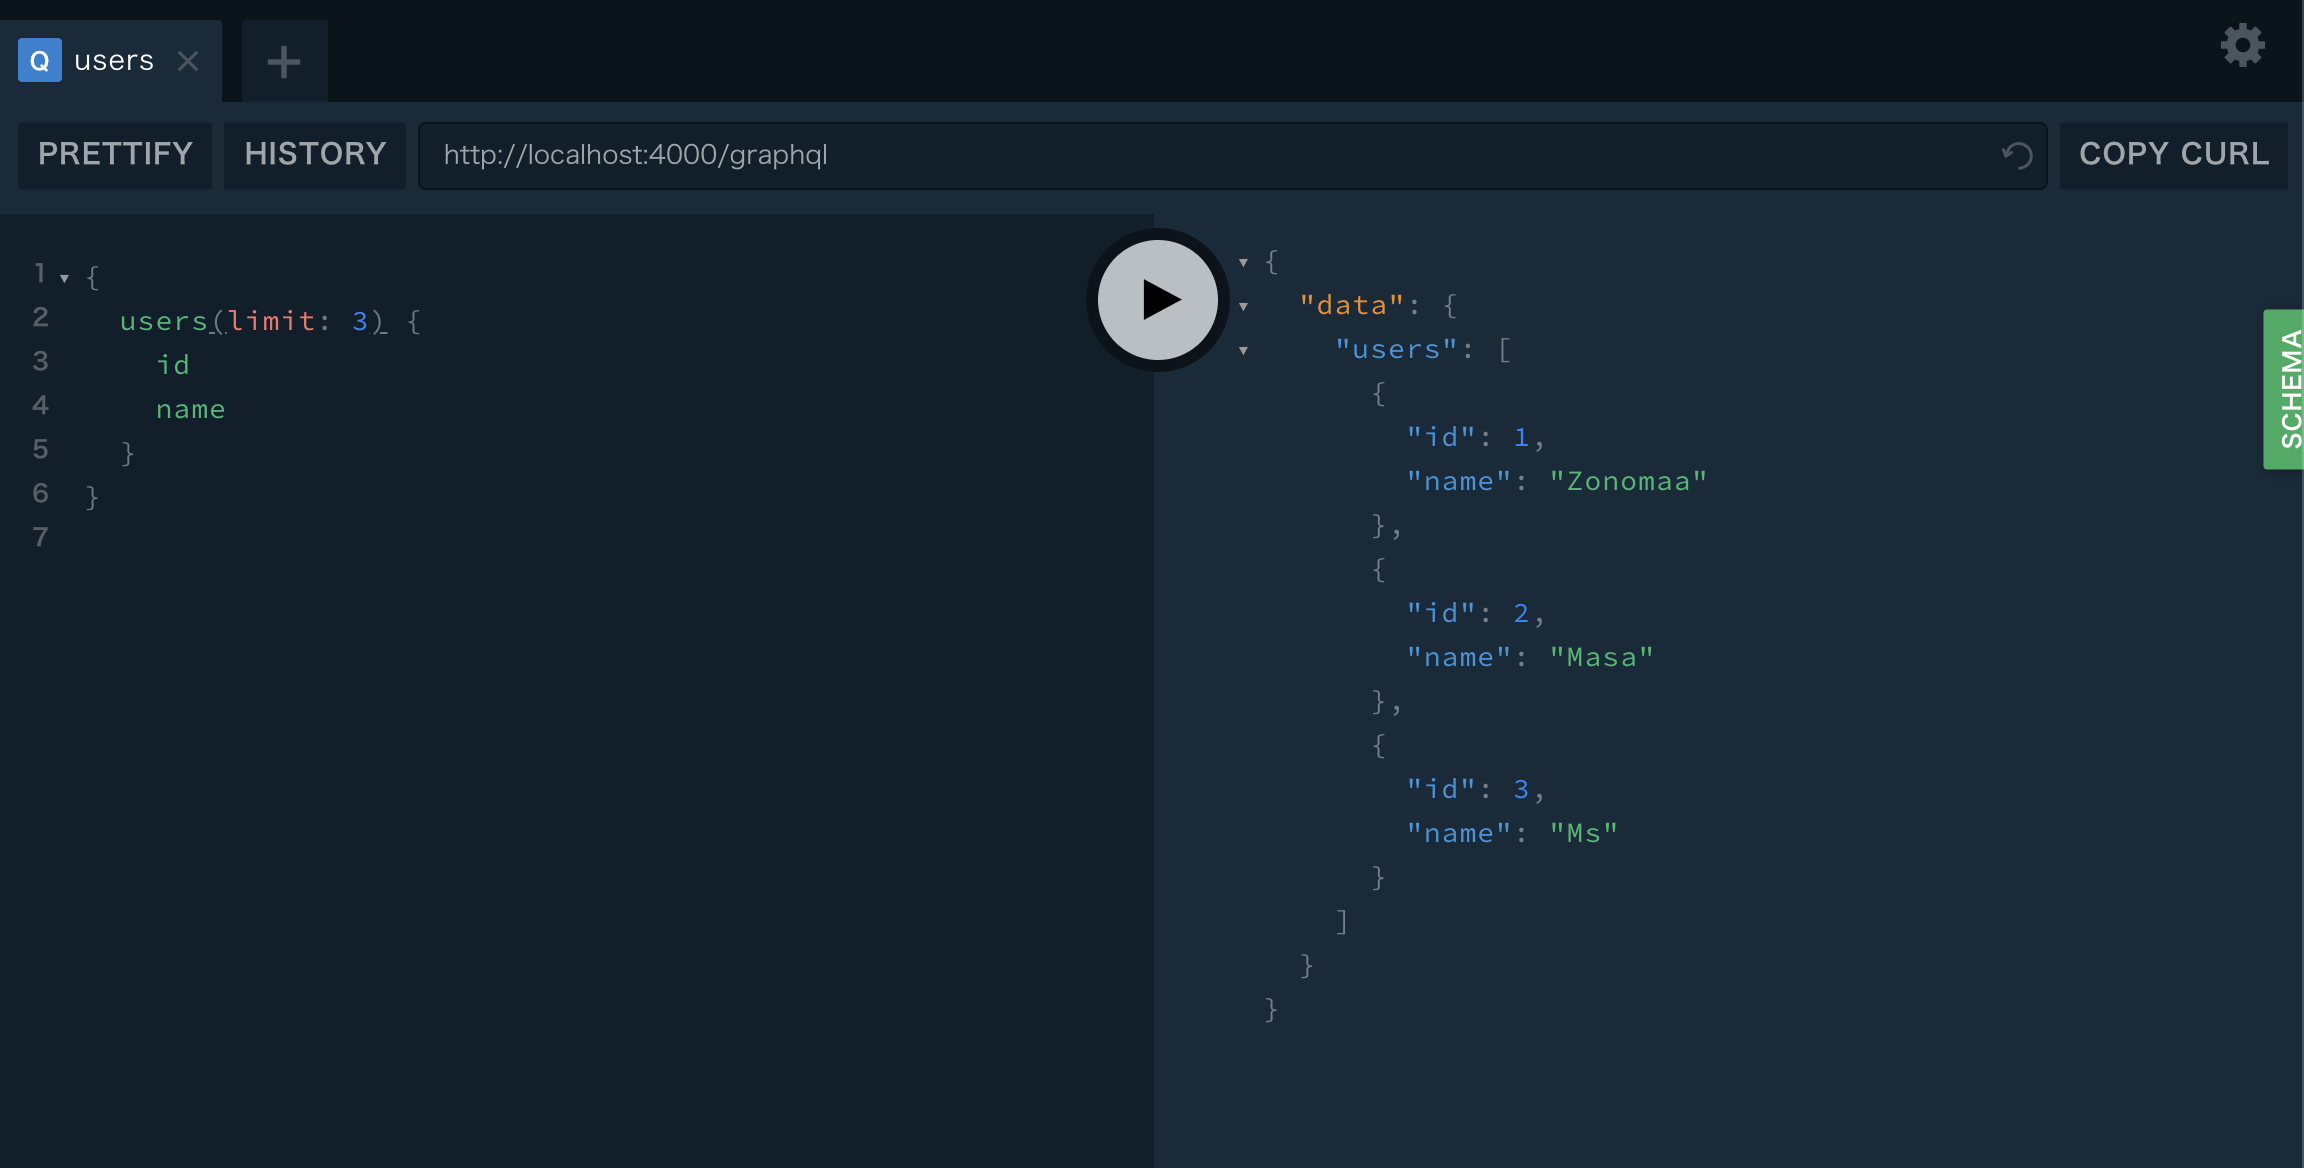Click the limit value 3 in query

360,321
